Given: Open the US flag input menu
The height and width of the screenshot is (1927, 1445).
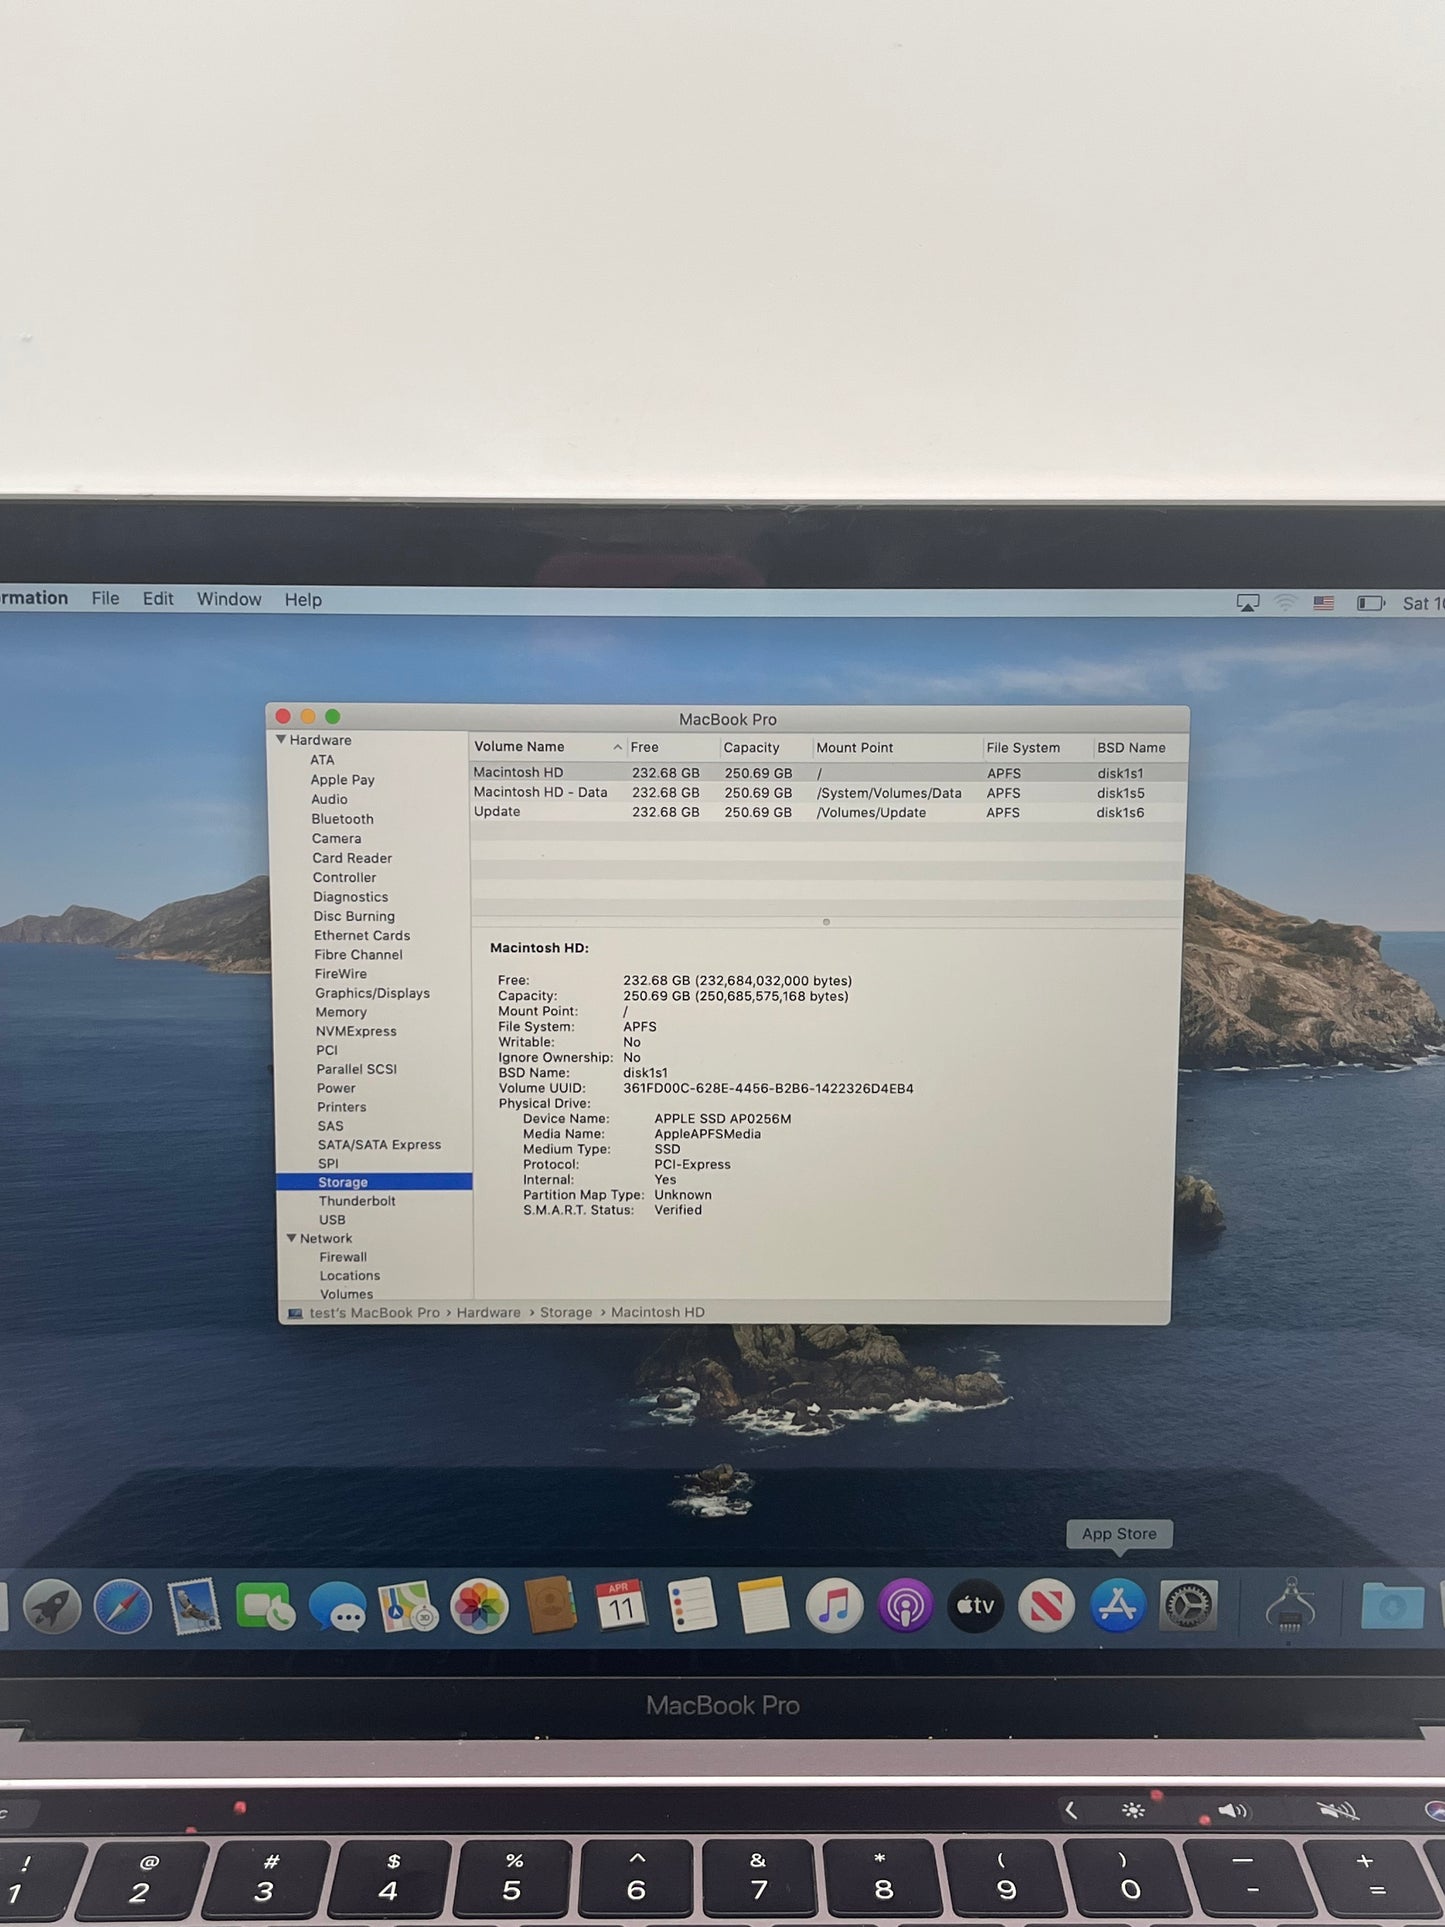Looking at the screenshot, I should point(1324,603).
